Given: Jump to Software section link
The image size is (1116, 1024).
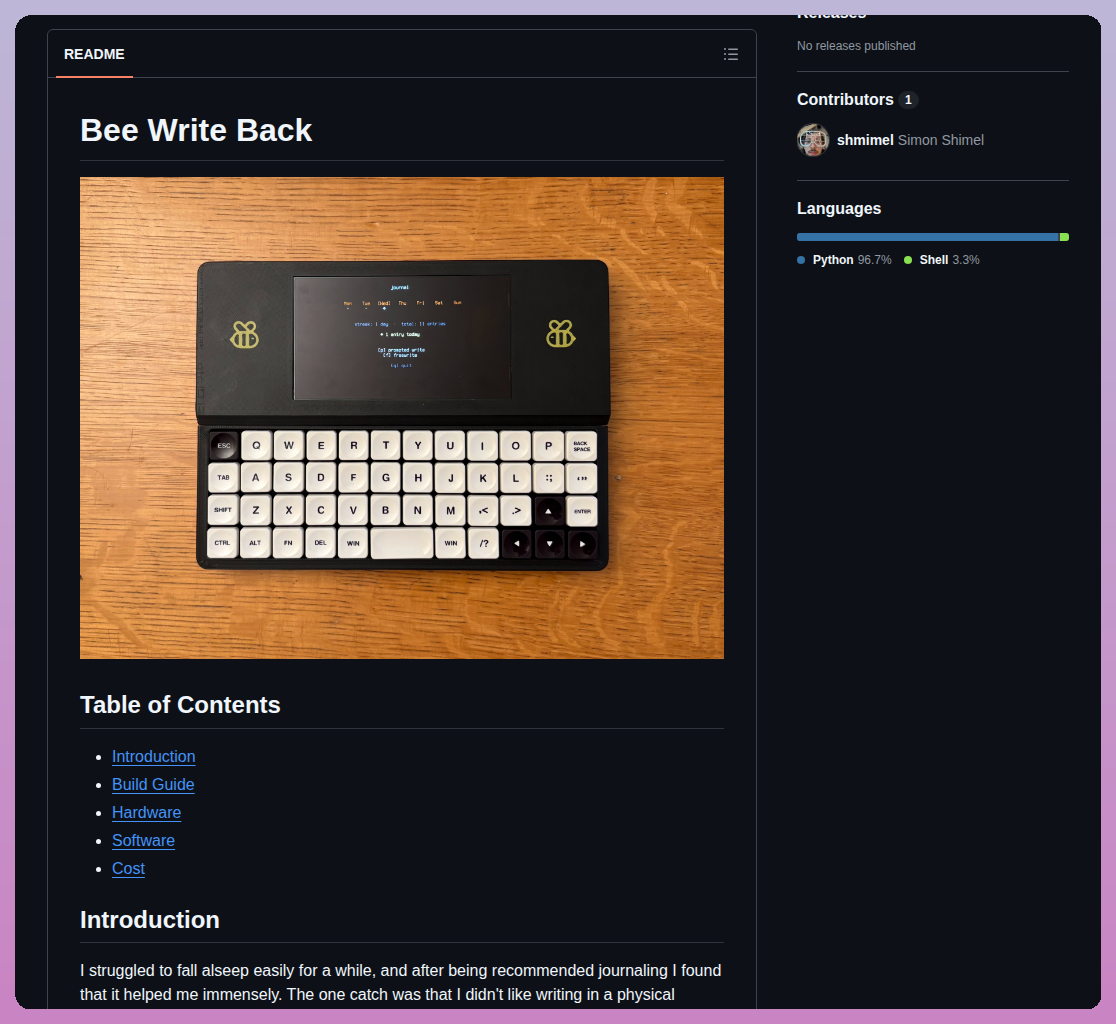Looking at the screenshot, I should tap(143, 840).
